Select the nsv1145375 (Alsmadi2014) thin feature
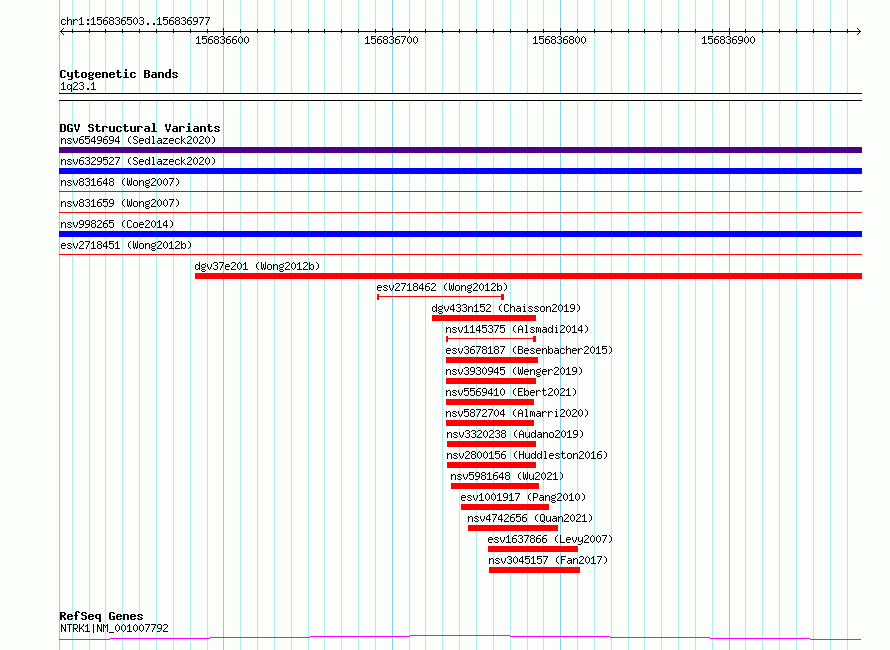Viewport: 890px width, 650px height. pyautogui.click(x=491, y=339)
